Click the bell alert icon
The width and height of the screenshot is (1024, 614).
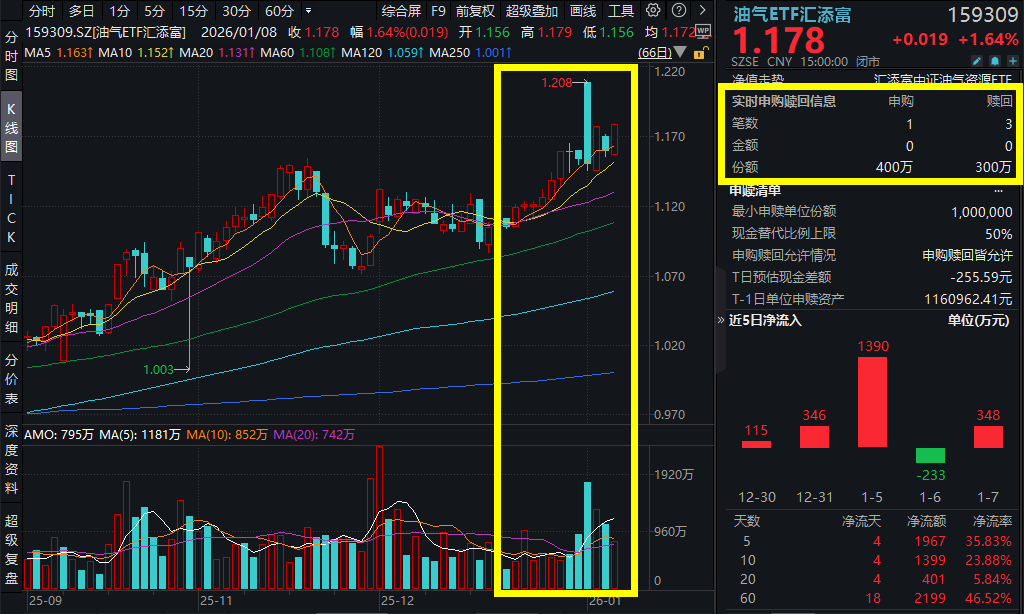995,61
